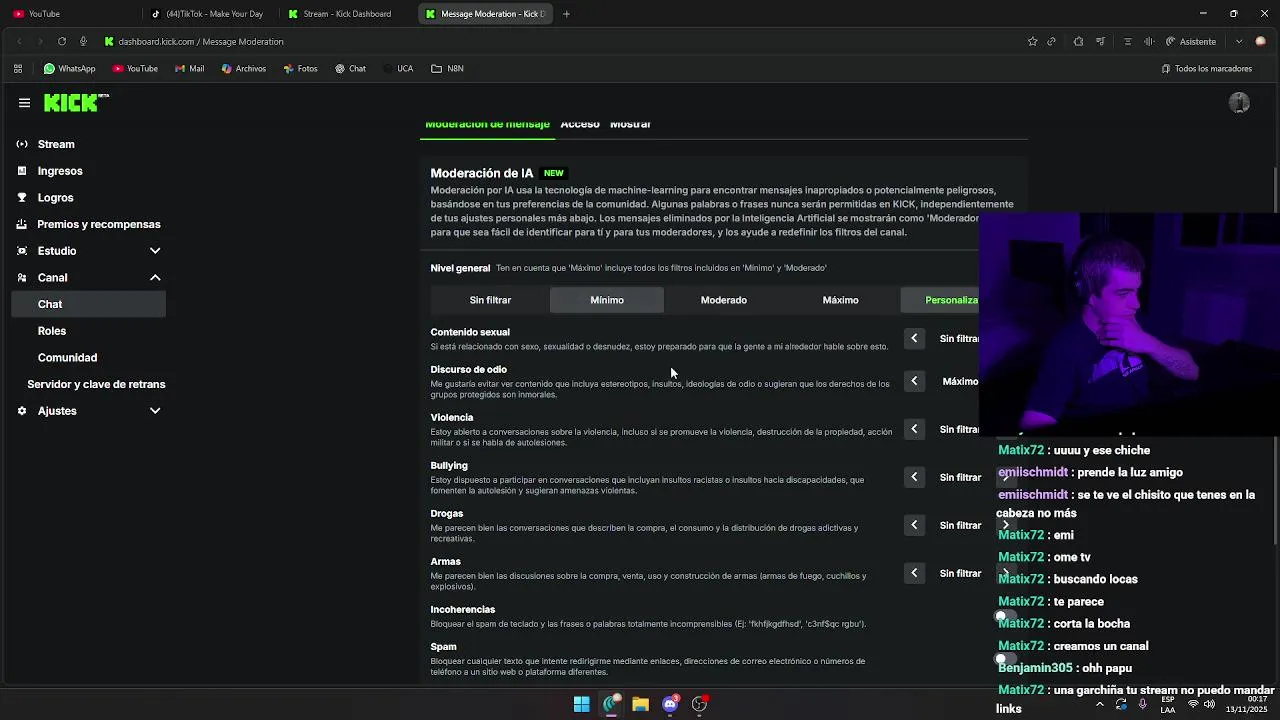The height and width of the screenshot is (720, 1280).
Task: Go back with the browser back arrow
Action: (x=19, y=41)
